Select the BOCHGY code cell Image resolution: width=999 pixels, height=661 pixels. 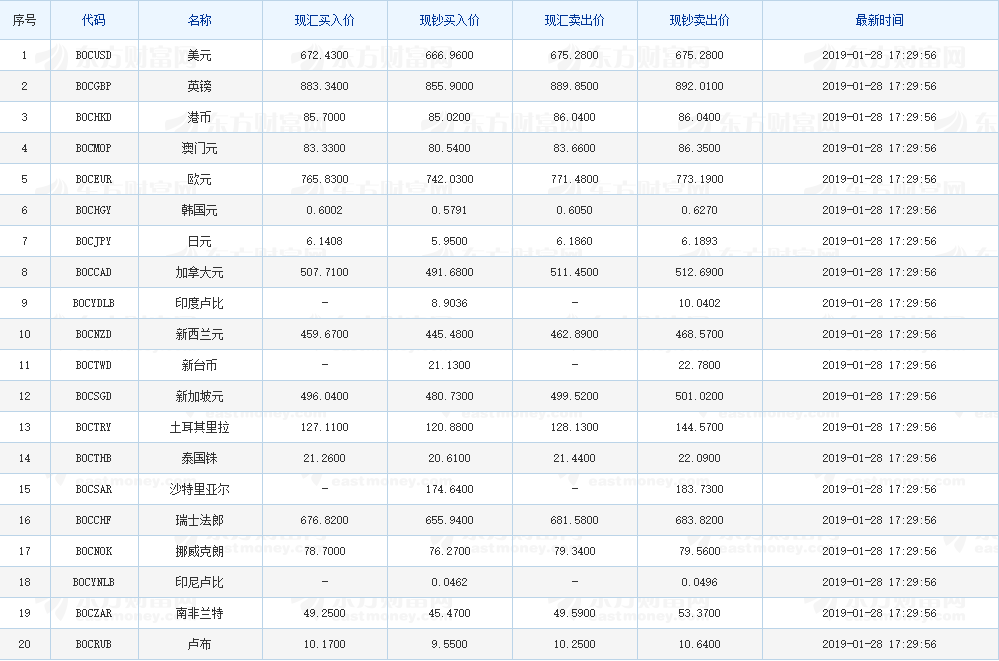coord(94,210)
